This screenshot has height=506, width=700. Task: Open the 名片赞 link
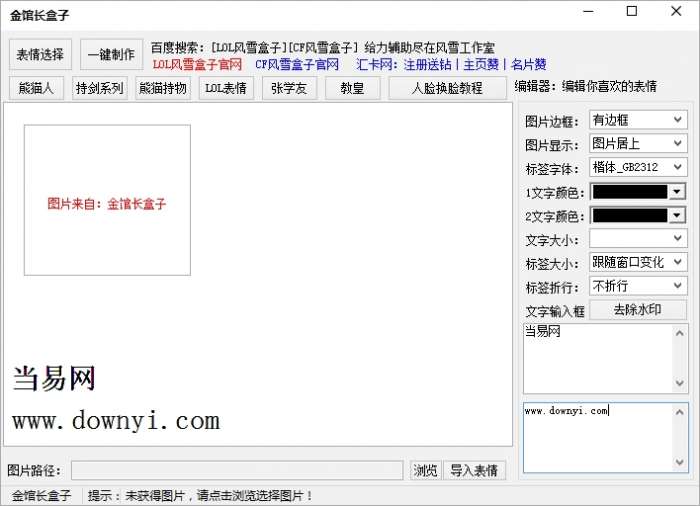(x=529, y=64)
